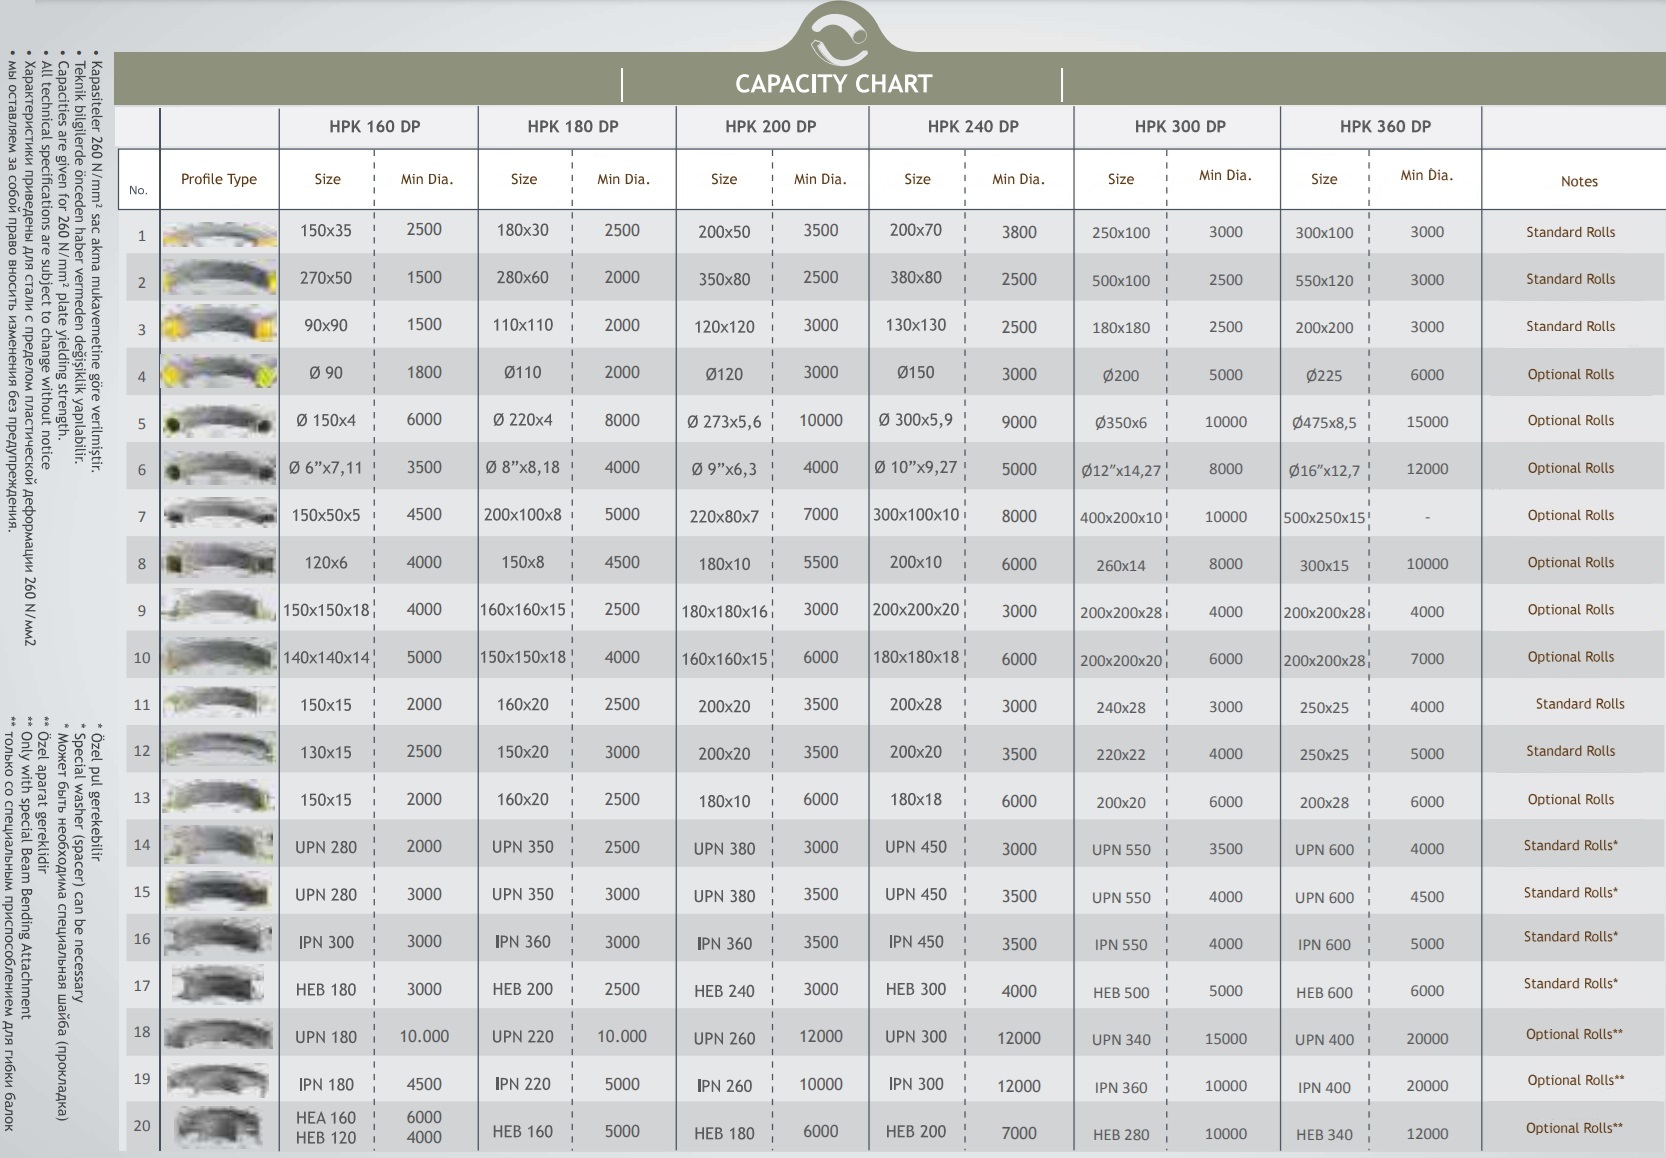Click the profile thumbnail in row 1
Image resolution: width=1666 pixels, height=1158 pixels.
(220, 235)
